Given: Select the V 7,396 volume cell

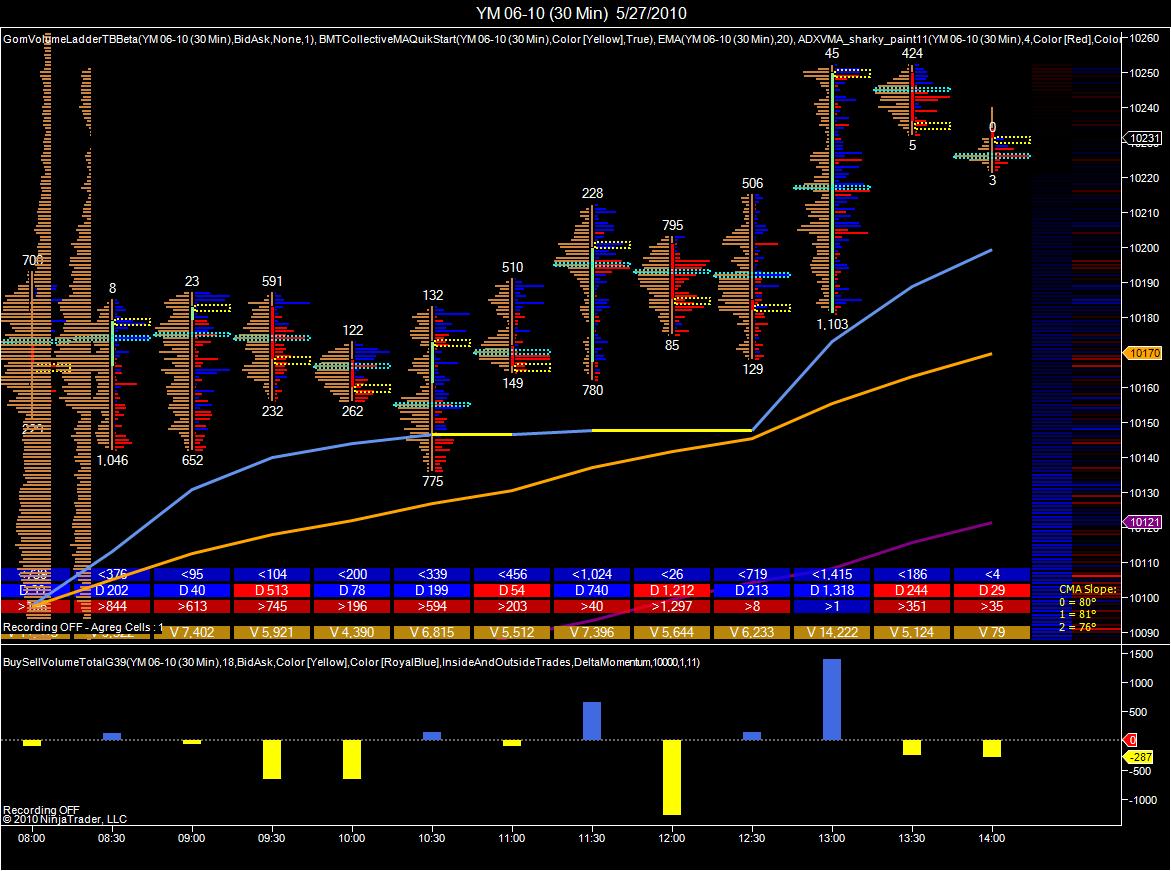Looking at the screenshot, I should pos(591,632).
